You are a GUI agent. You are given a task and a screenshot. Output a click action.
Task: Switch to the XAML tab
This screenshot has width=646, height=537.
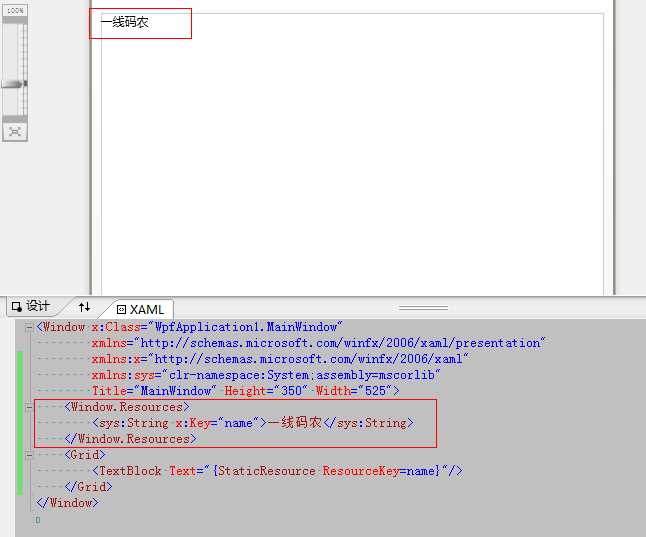(141, 309)
